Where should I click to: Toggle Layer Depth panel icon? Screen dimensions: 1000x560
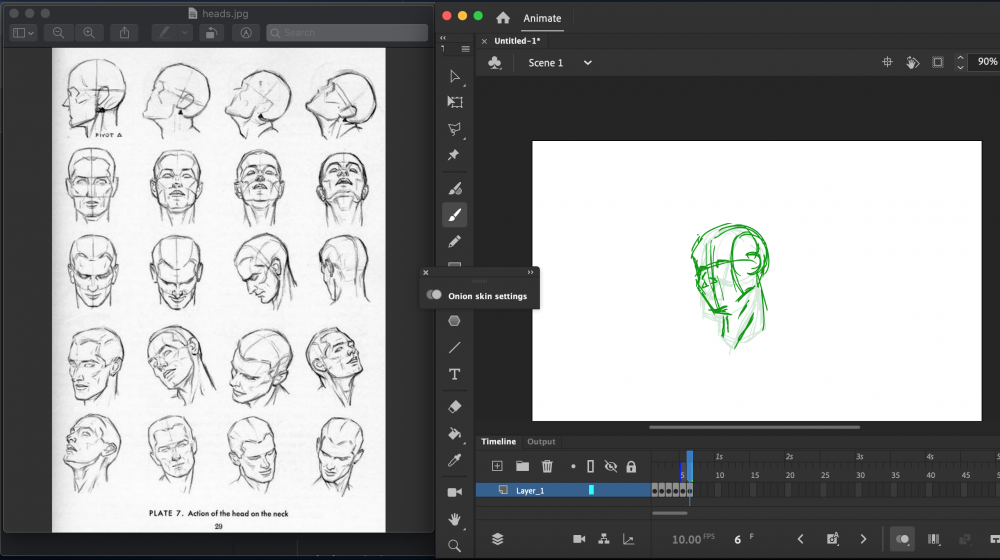[x=497, y=539]
